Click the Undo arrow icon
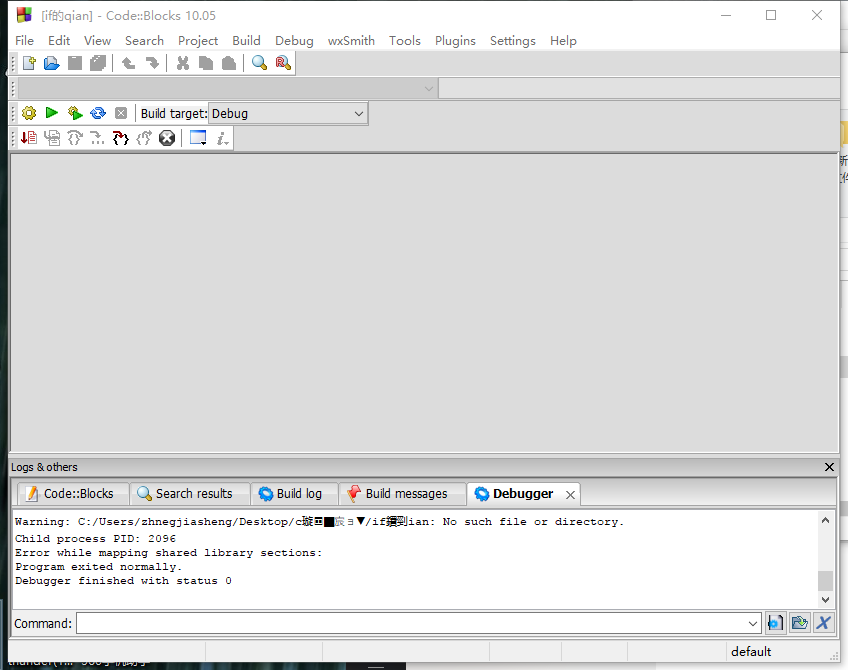 (128, 63)
